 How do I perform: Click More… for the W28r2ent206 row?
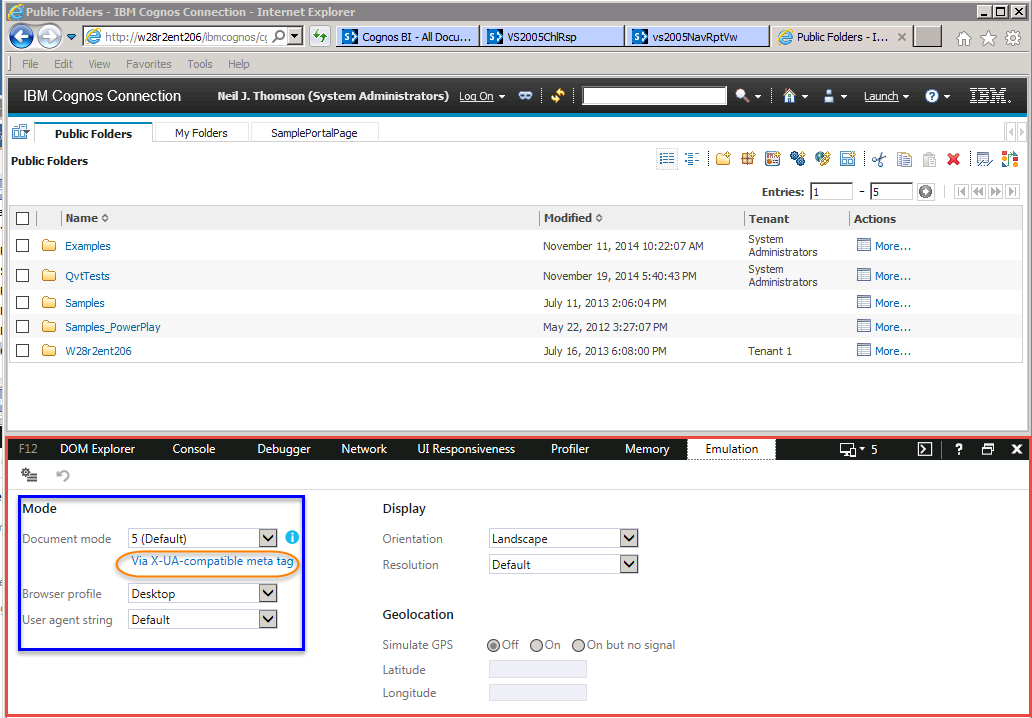pyautogui.click(x=892, y=351)
